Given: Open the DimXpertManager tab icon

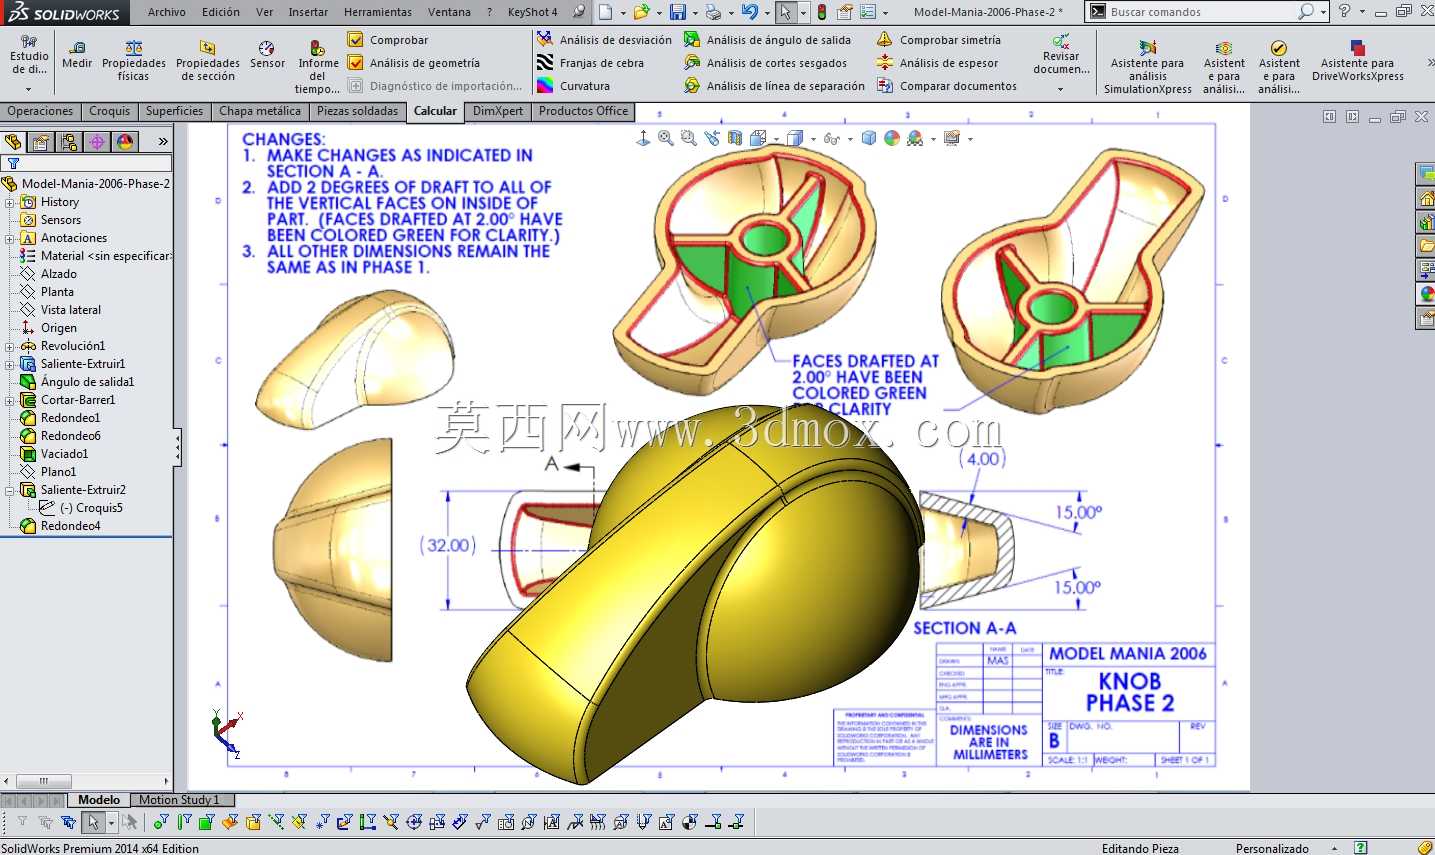Looking at the screenshot, I should (x=97, y=142).
